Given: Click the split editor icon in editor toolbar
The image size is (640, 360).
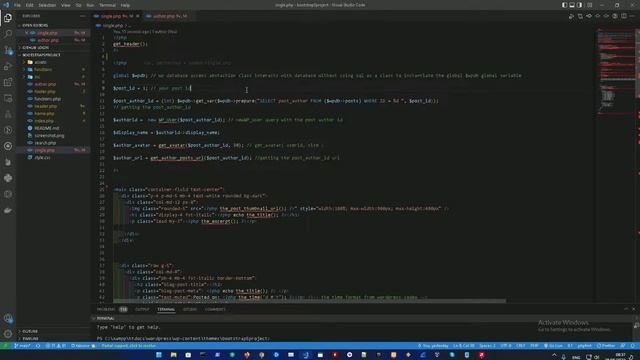Looking at the screenshot, I should coord(624,16).
